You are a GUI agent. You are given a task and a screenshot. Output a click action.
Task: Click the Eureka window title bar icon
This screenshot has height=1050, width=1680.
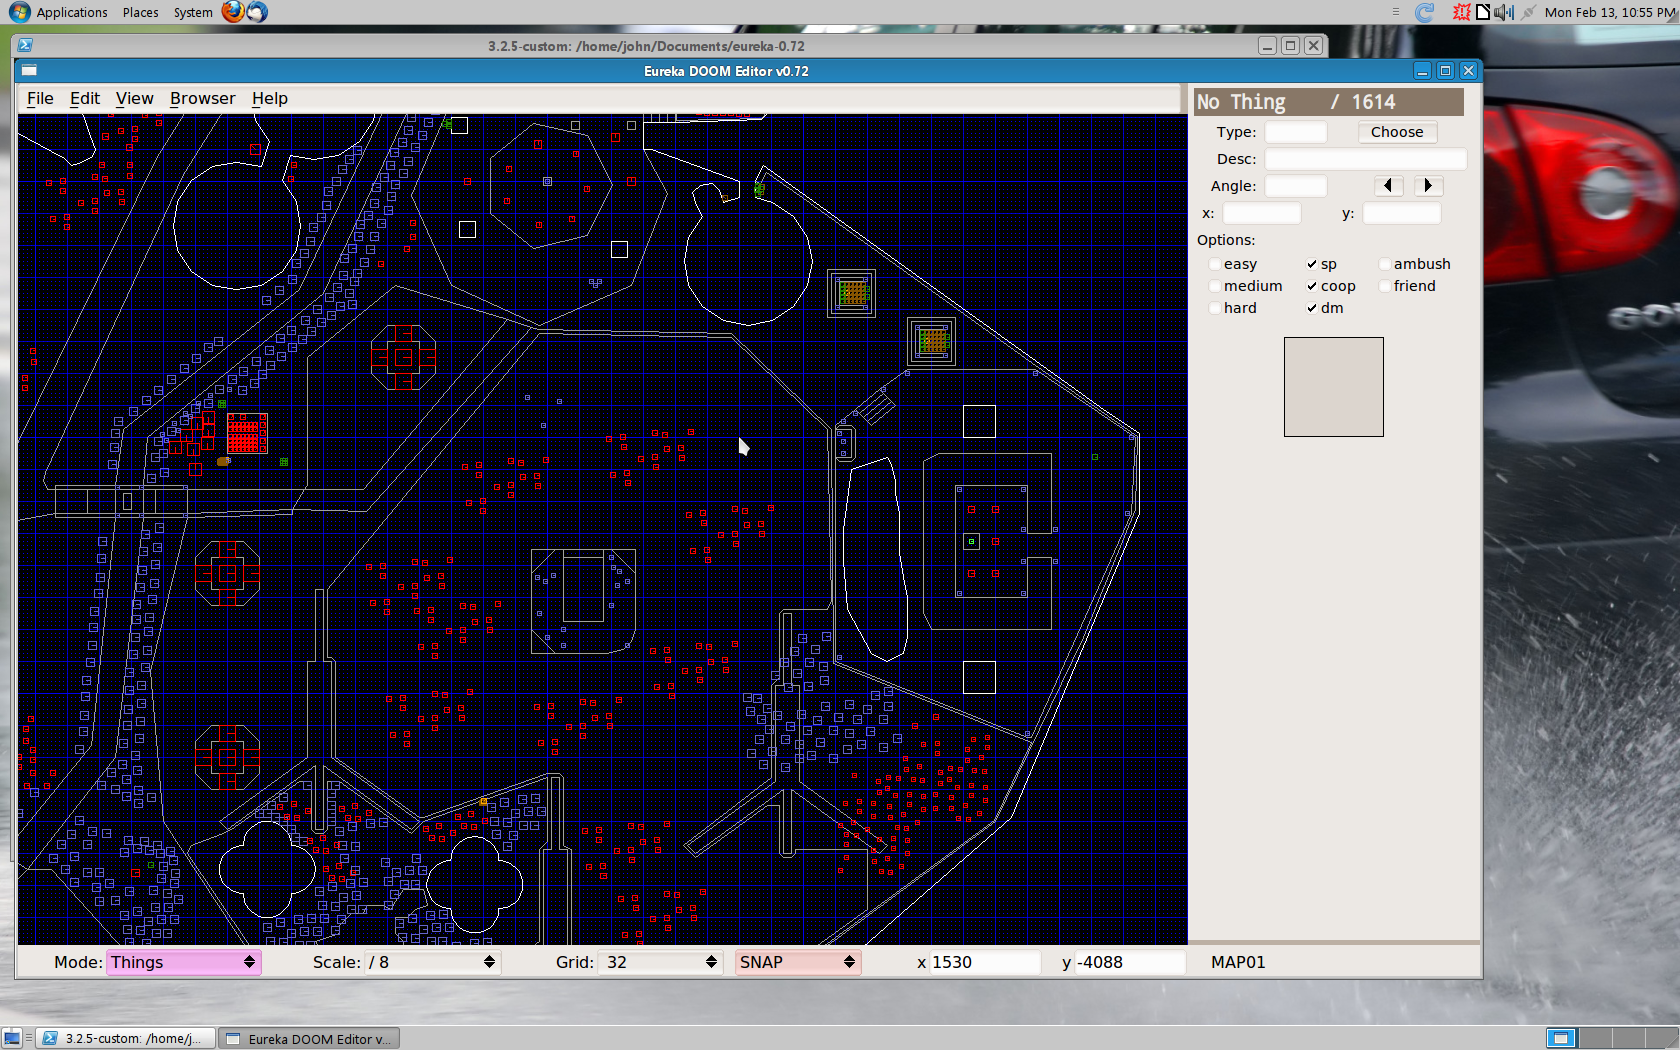click(x=29, y=70)
